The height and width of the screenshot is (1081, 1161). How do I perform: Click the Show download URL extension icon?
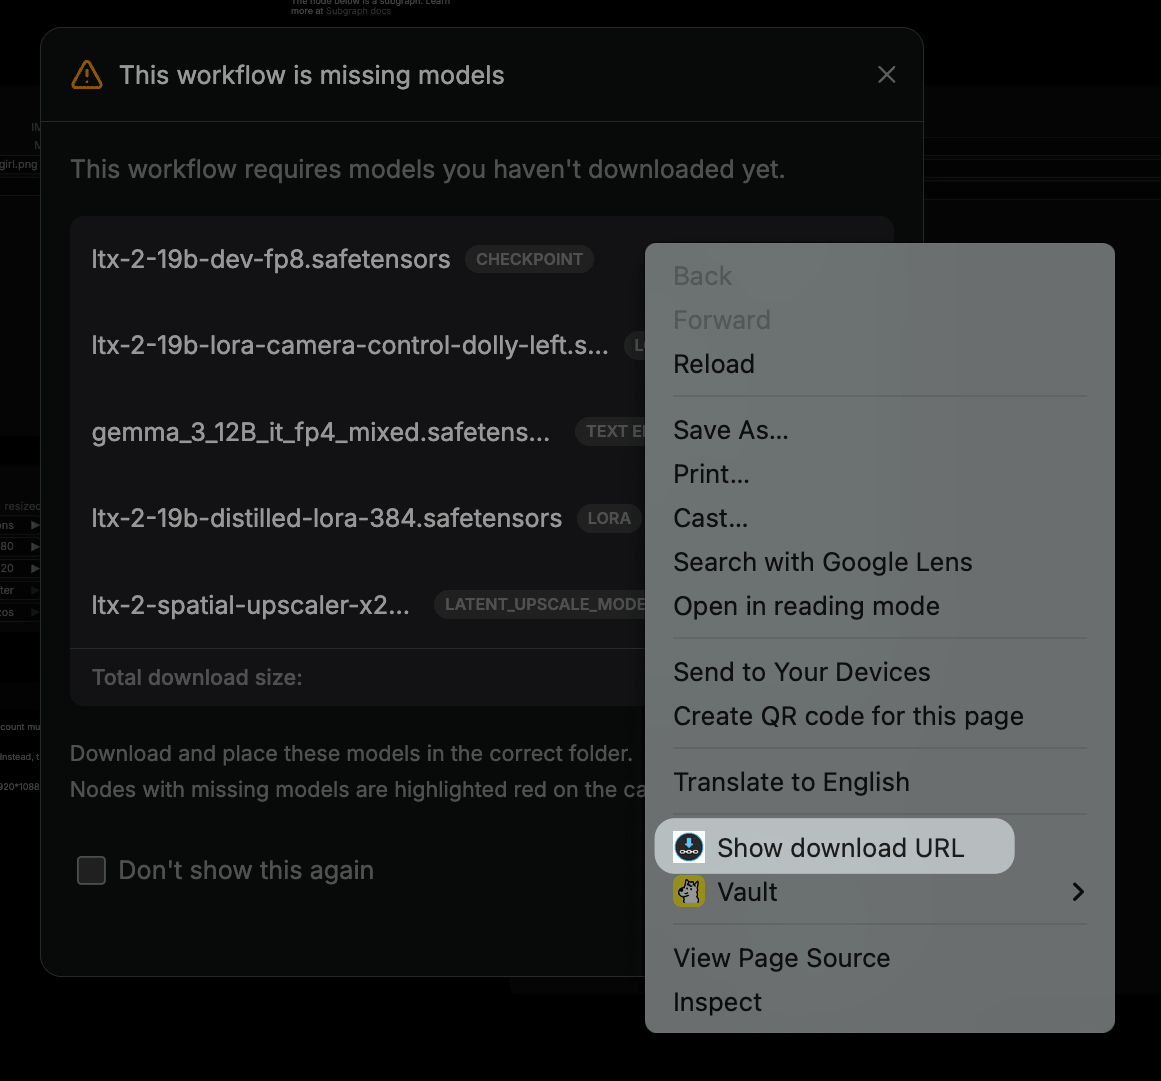tap(689, 847)
